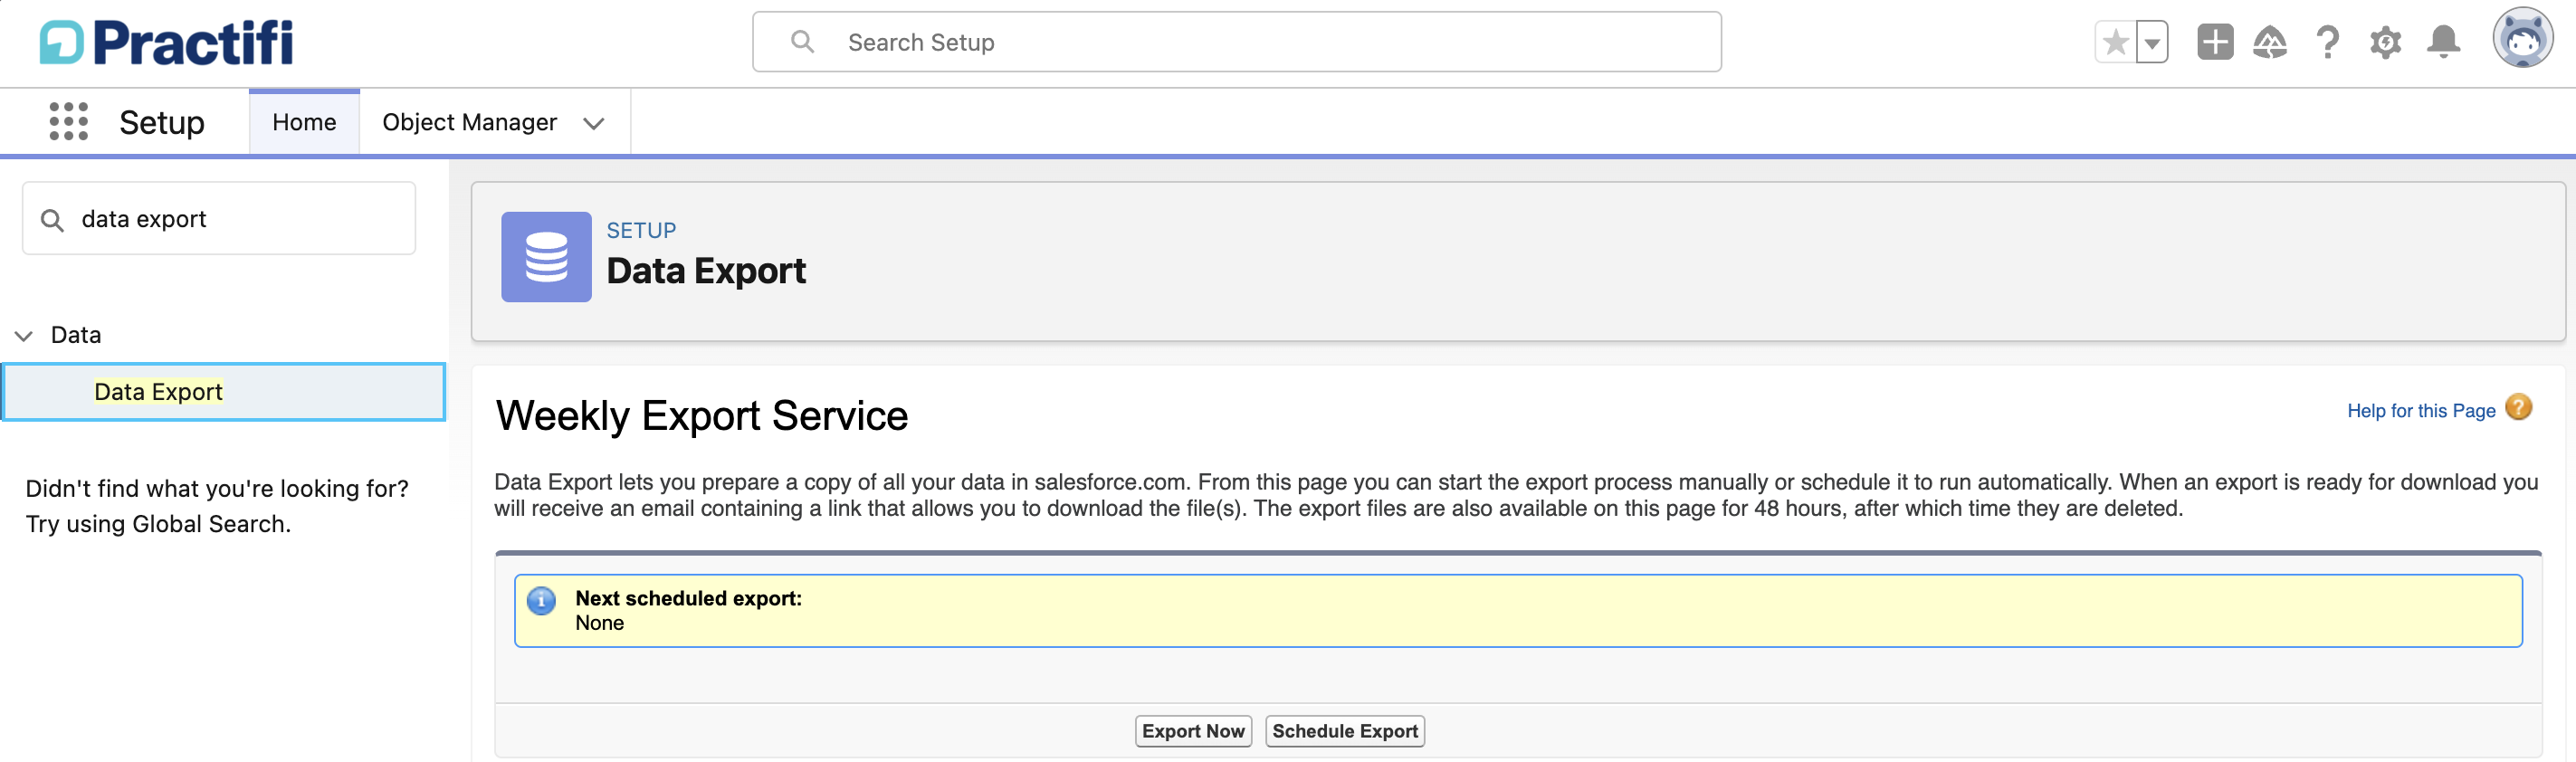Click the Data Export database icon
The image size is (2576, 762).
pos(546,257)
